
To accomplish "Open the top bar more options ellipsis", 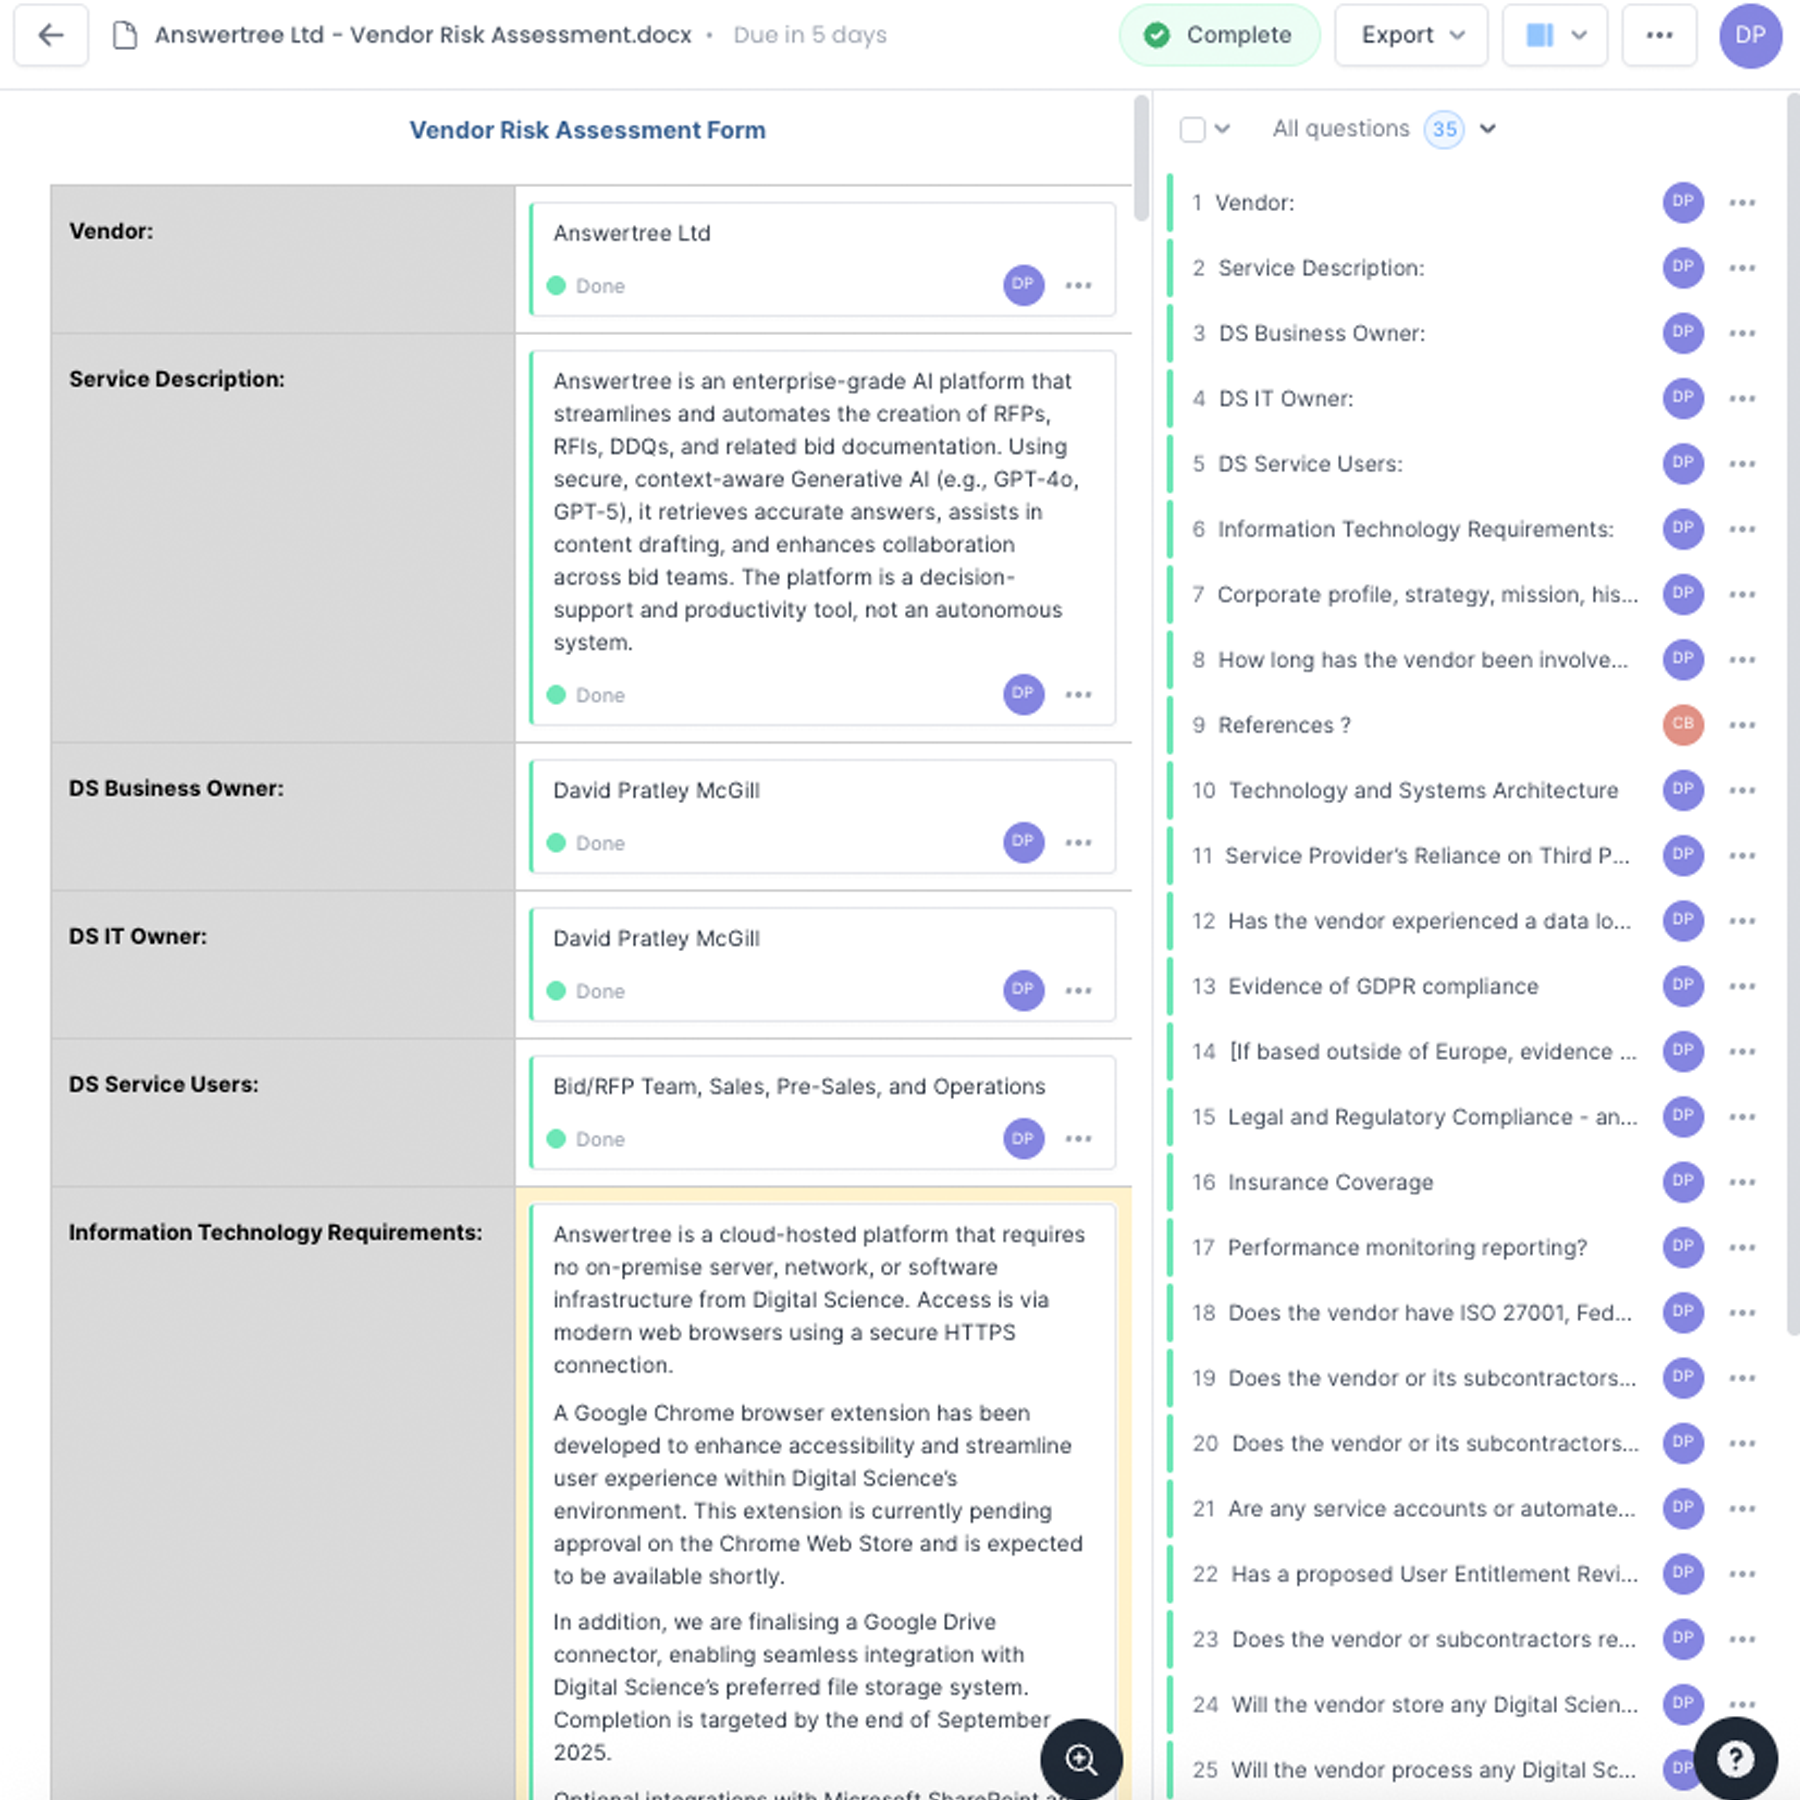I will click(1659, 36).
